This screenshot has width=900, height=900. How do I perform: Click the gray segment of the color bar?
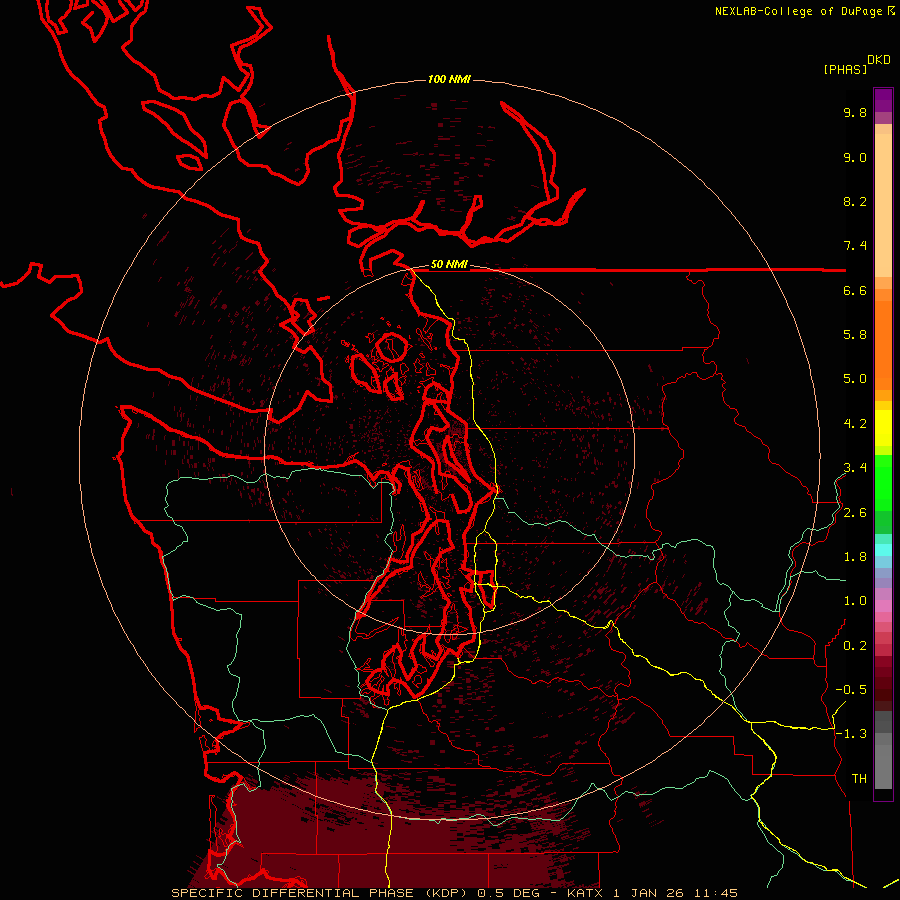[x=883, y=750]
